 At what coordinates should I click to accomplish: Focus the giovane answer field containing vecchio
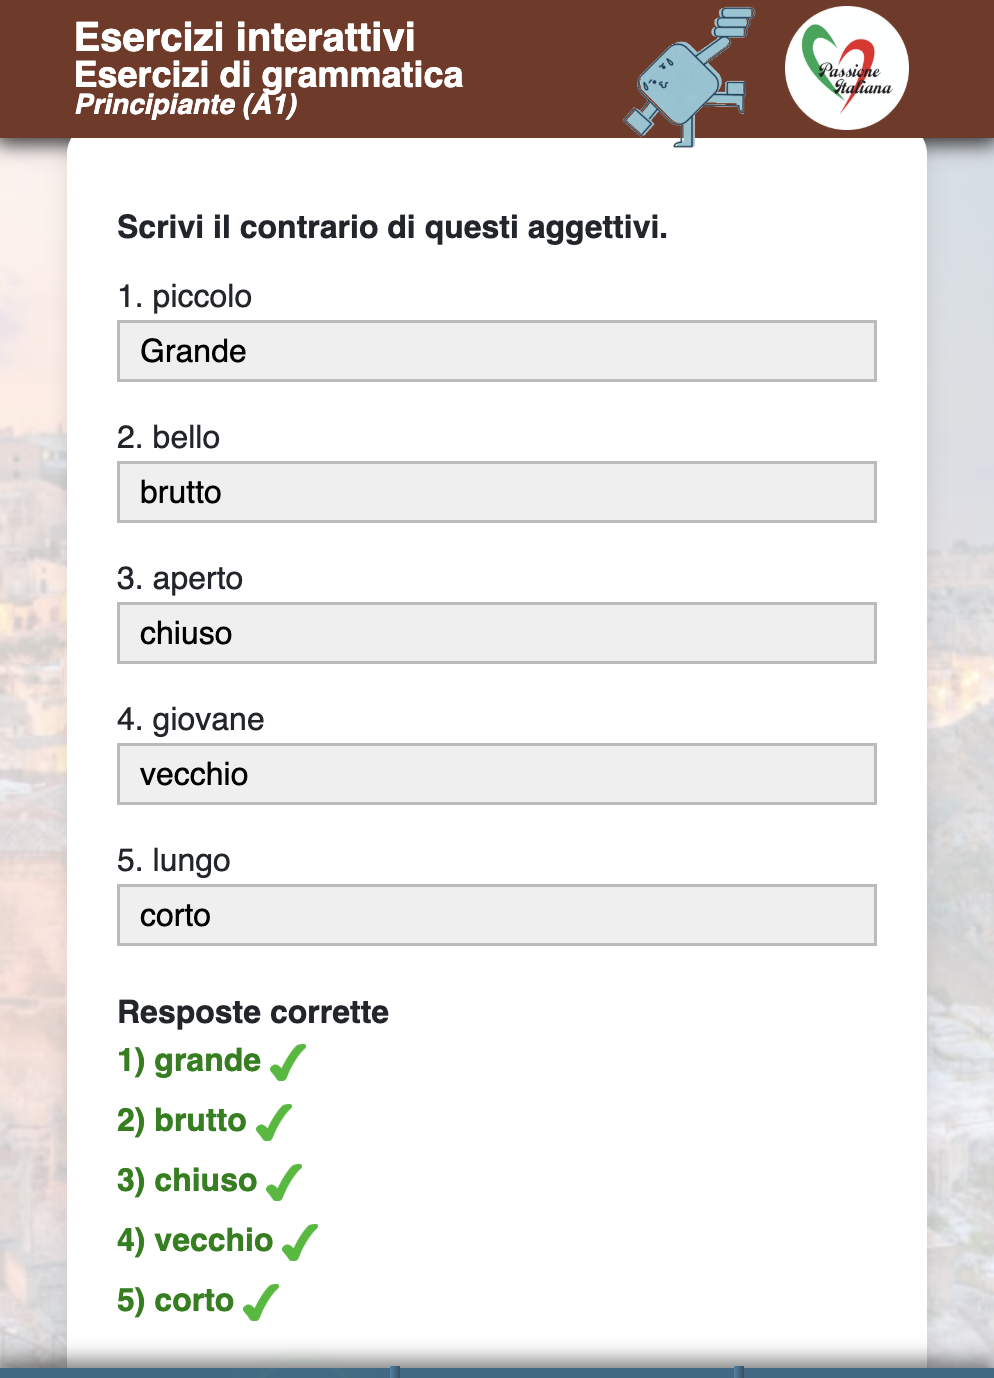point(496,774)
